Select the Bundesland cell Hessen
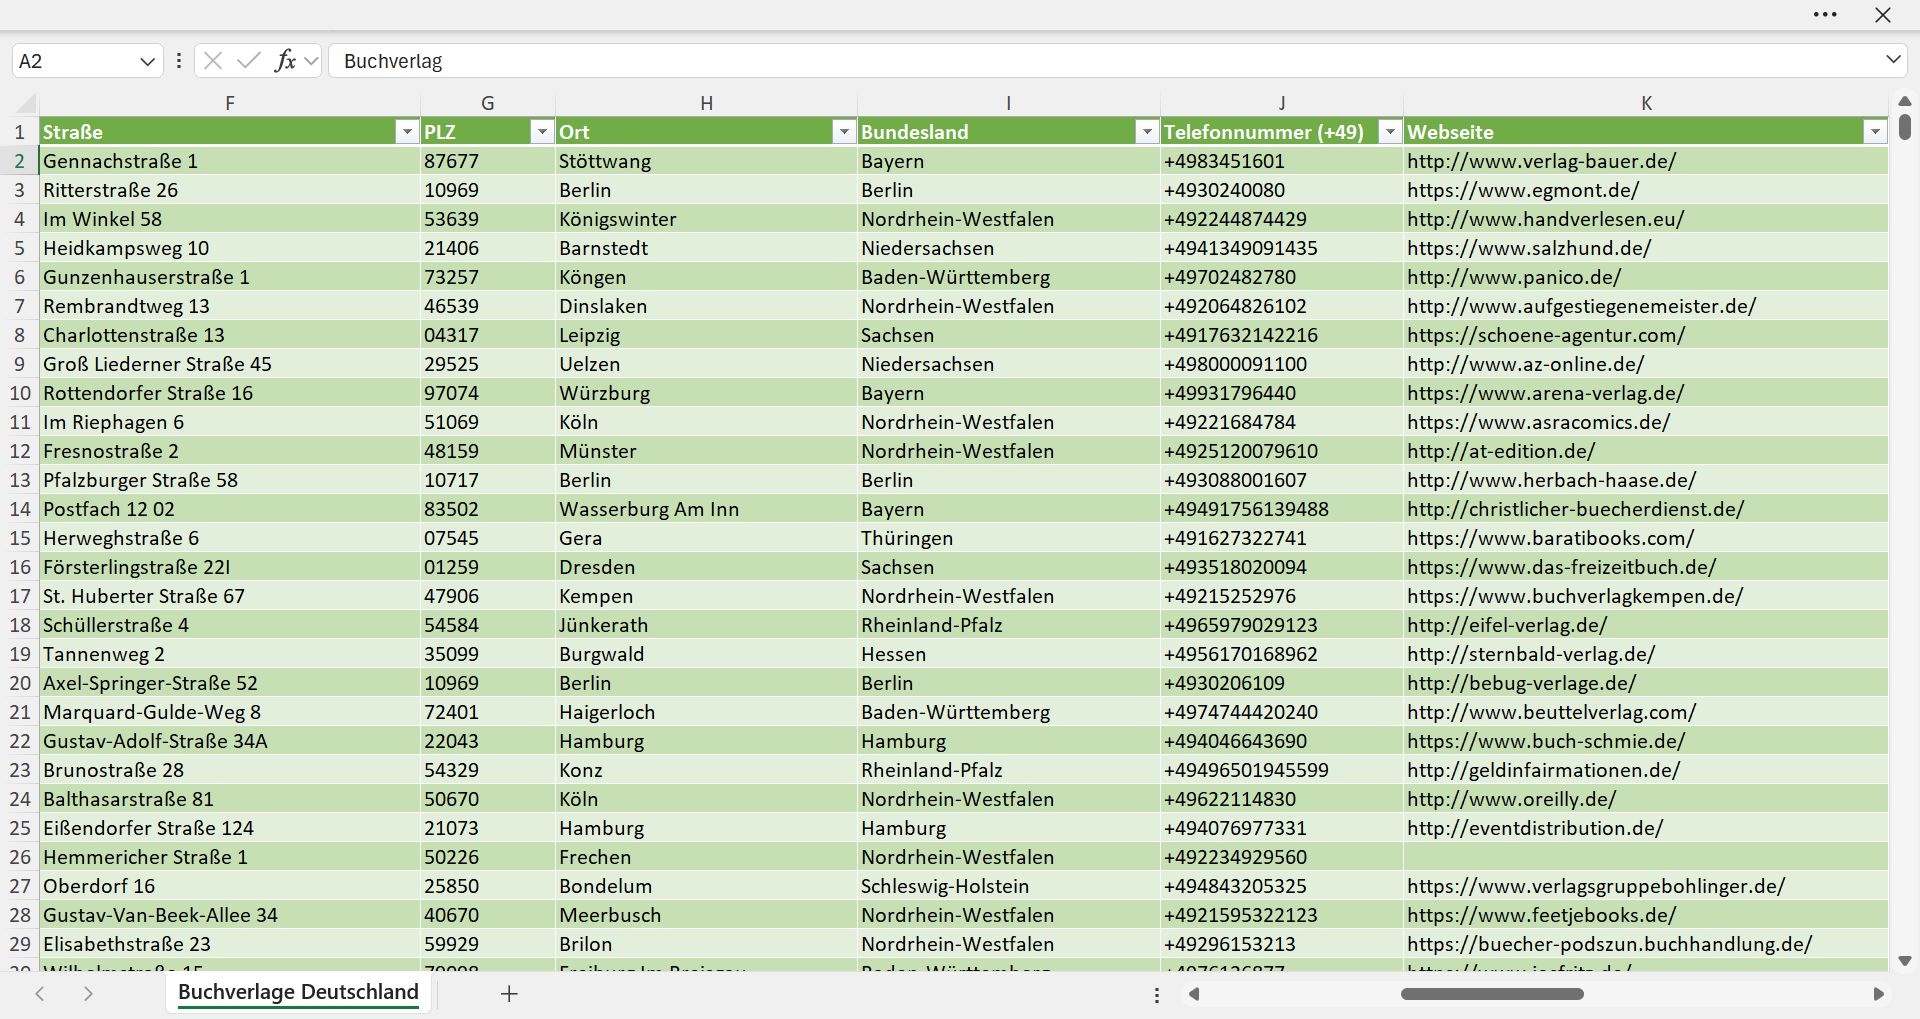 click(1008, 654)
